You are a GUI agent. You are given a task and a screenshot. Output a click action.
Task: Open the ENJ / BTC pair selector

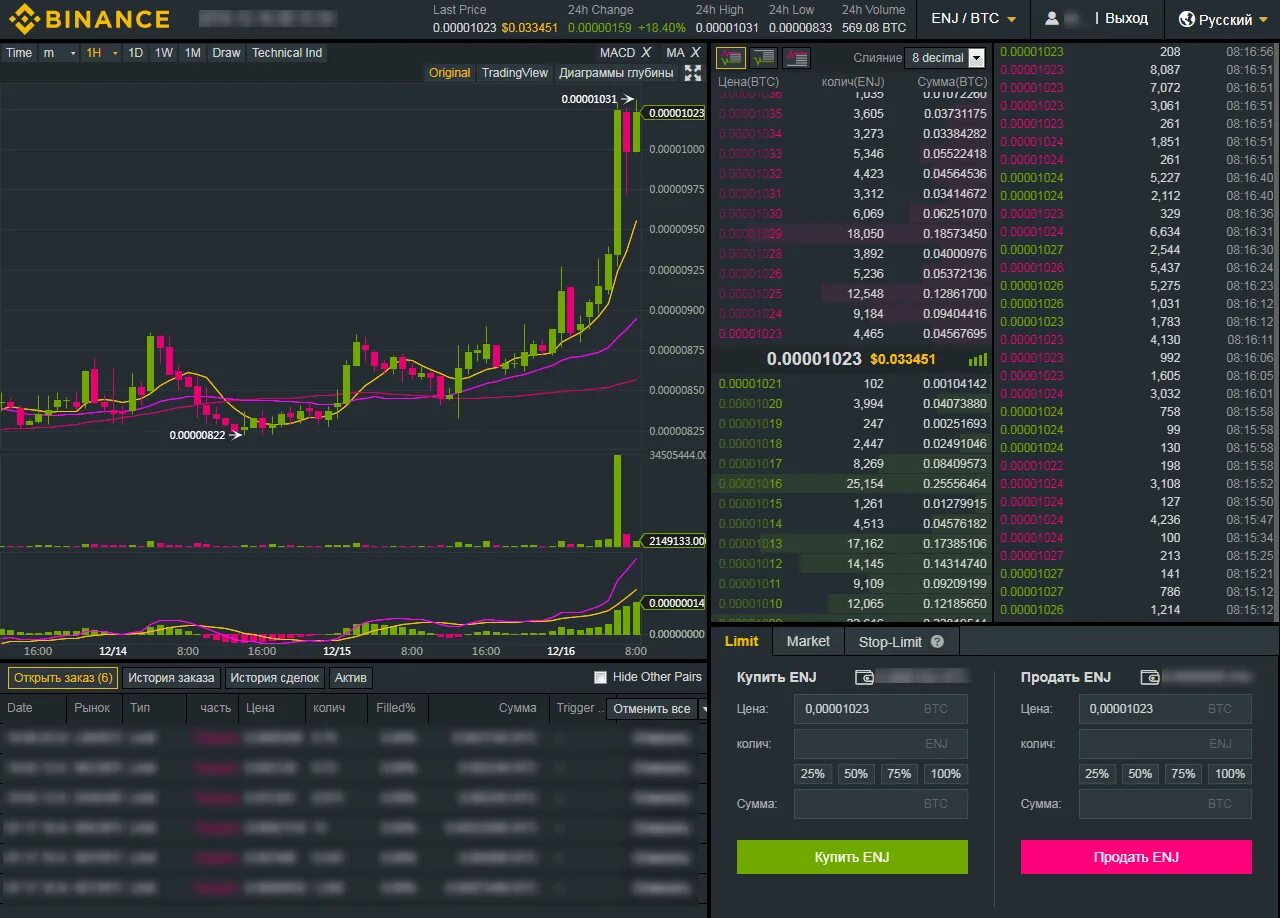pos(973,19)
